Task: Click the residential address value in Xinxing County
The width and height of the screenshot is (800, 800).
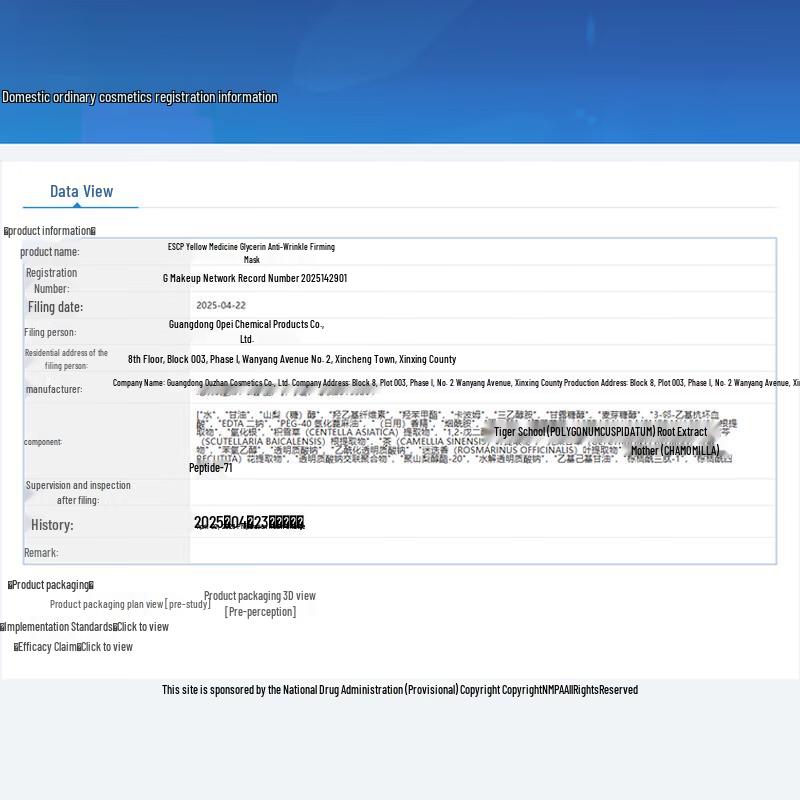Action: [x=292, y=359]
